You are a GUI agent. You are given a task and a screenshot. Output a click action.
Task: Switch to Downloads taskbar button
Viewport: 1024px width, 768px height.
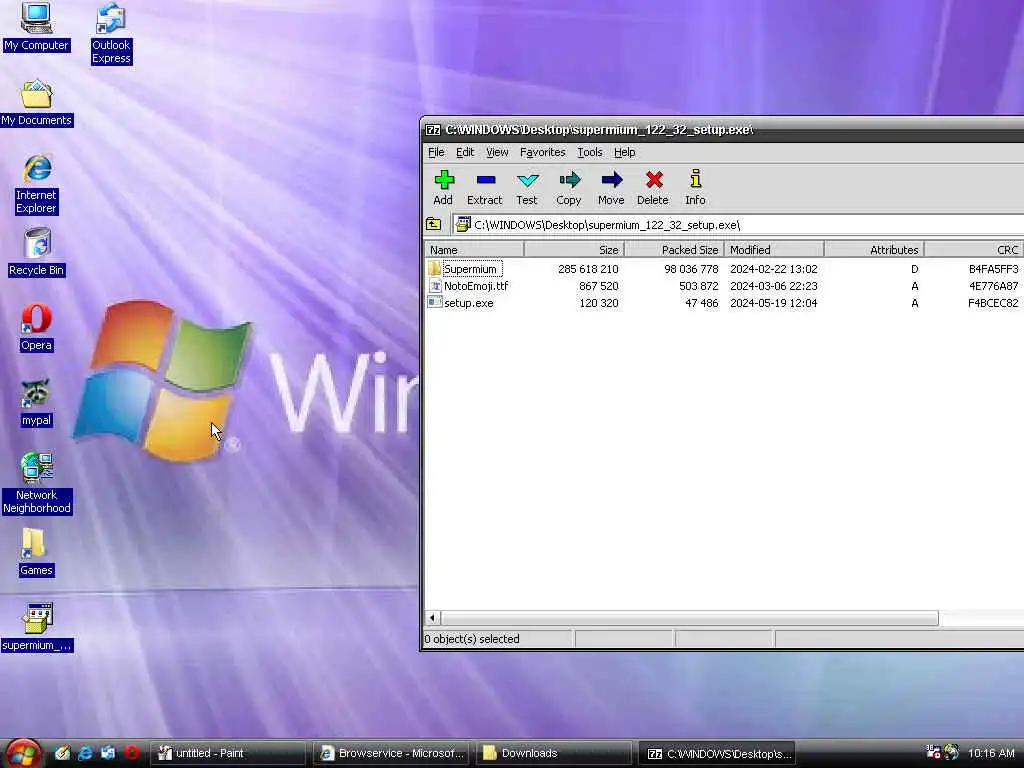click(553, 754)
